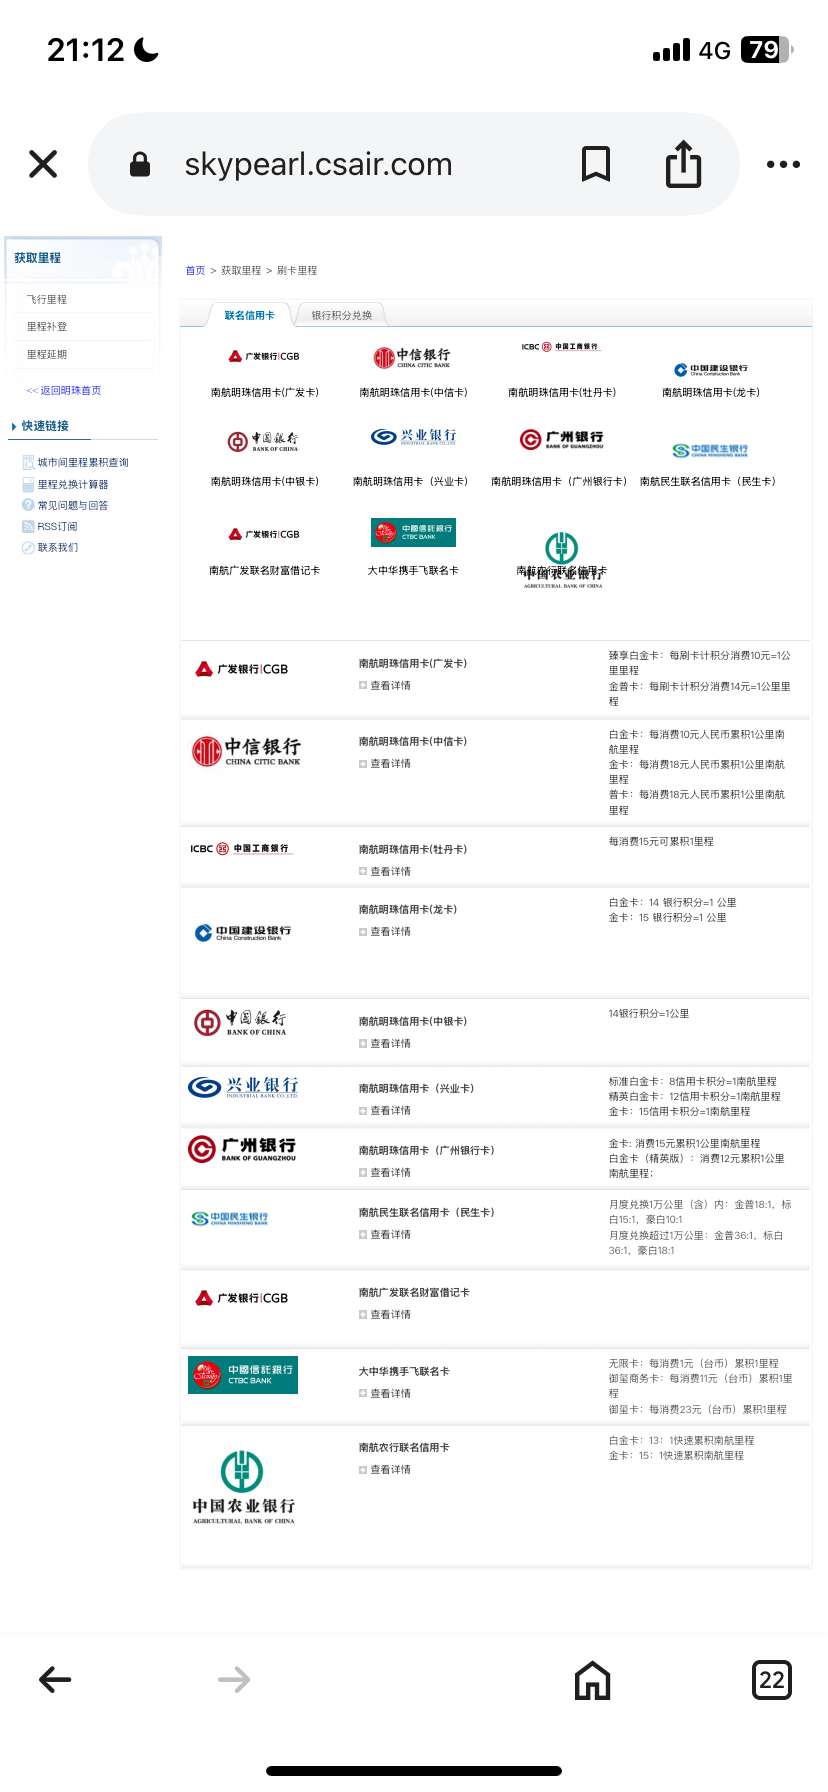This screenshot has height=1792, width=828.
Task: Go forward with the right arrow
Action: pyautogui.click(x=234, y=1679)
